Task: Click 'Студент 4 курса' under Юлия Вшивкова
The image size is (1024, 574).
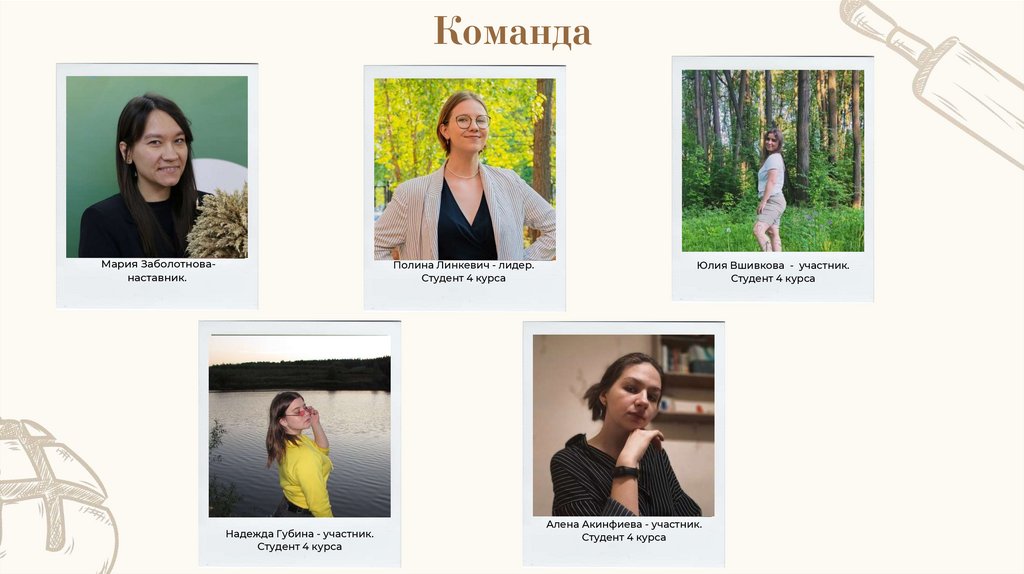Action: pos(773,278)
